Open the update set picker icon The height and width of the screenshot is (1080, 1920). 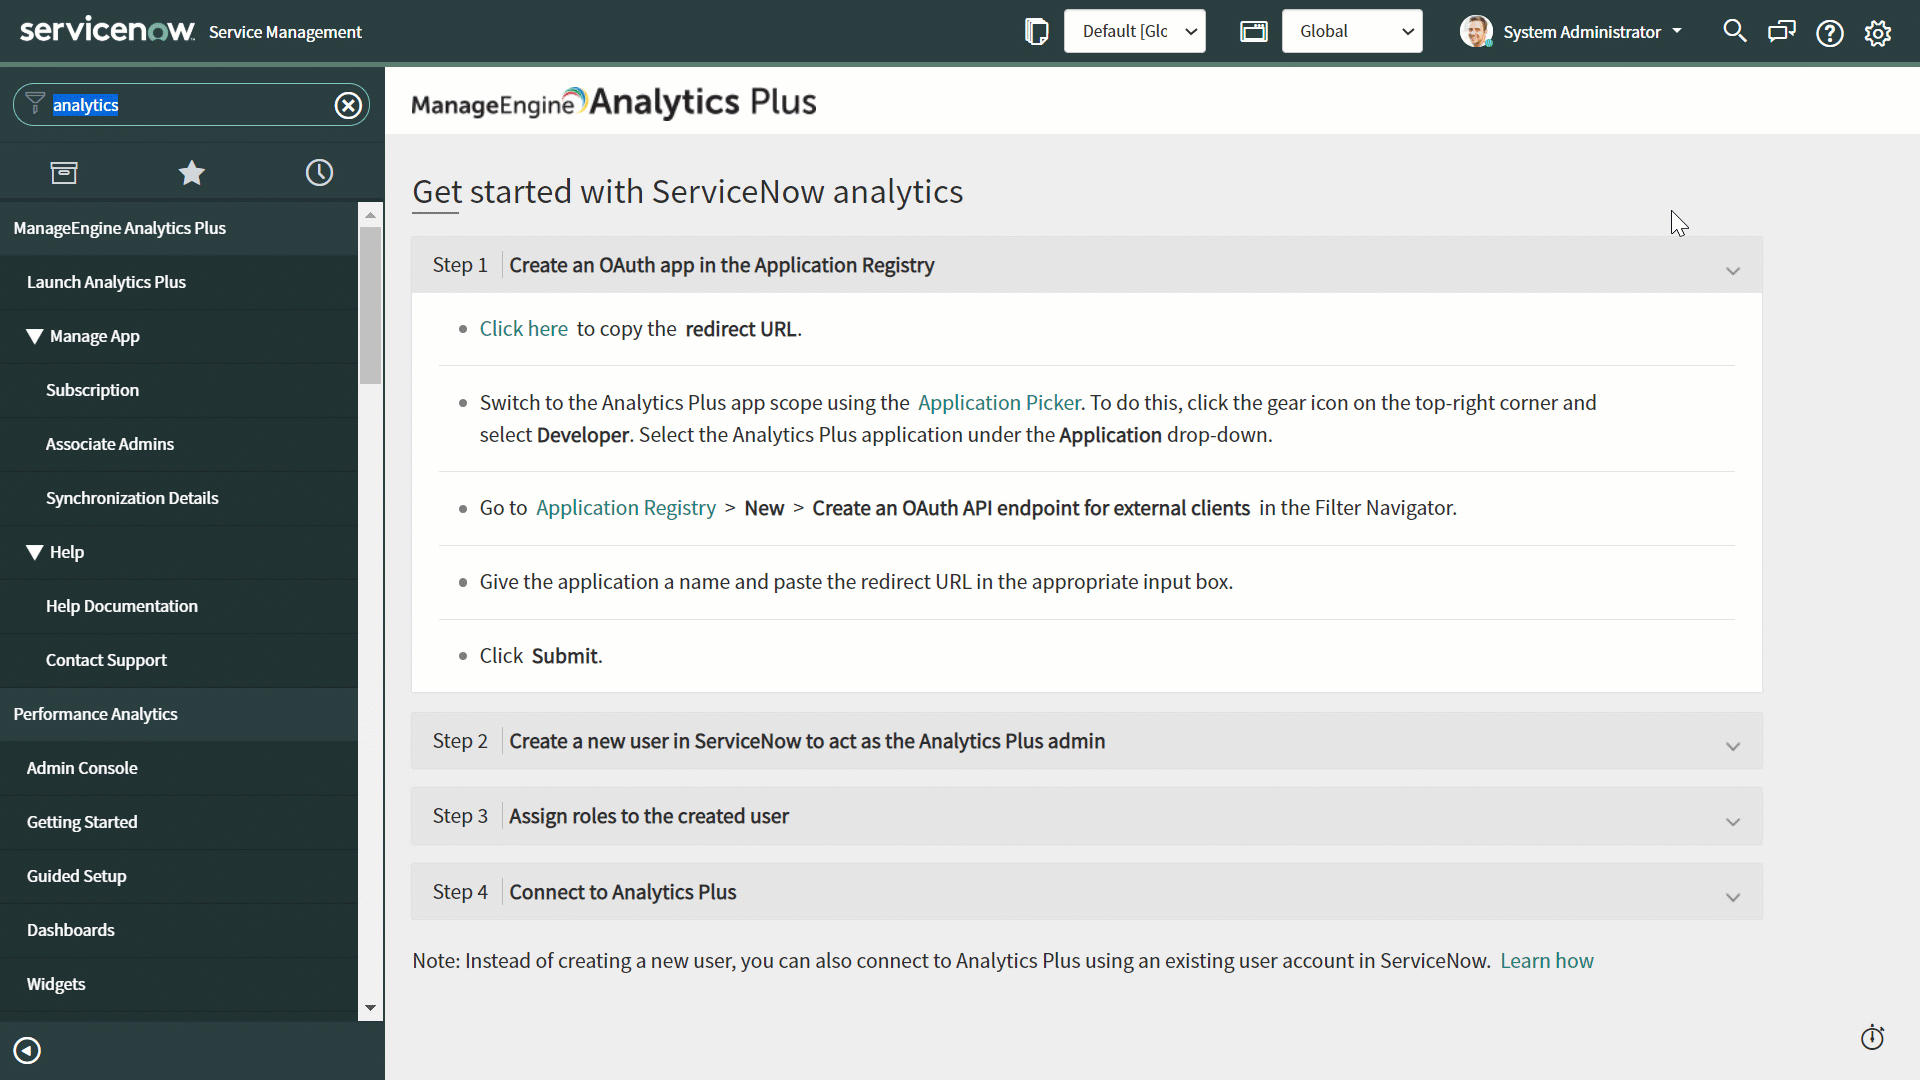1037,32
